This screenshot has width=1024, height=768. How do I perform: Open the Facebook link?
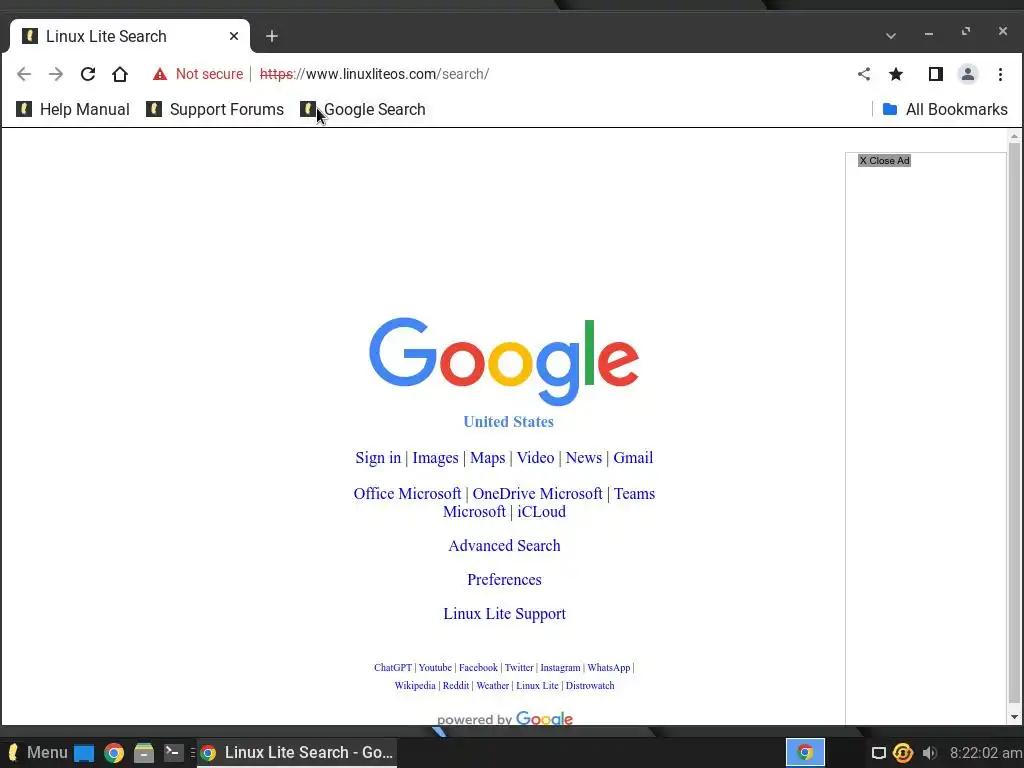[478, 667]
